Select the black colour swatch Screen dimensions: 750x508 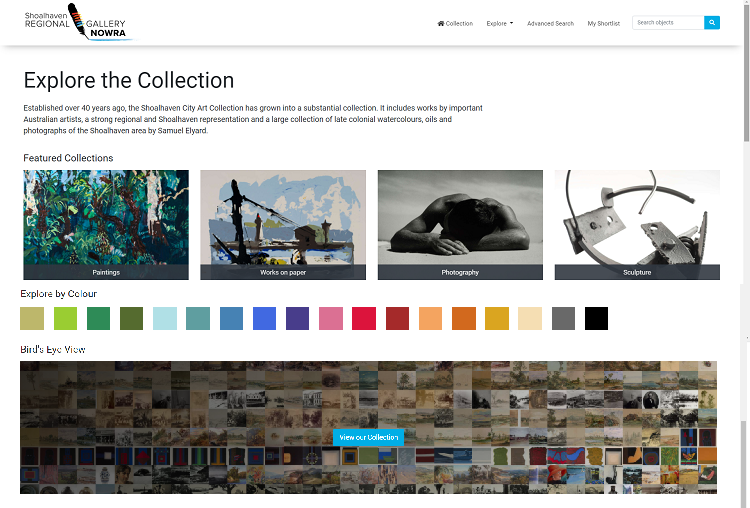(x=596, y=319)
